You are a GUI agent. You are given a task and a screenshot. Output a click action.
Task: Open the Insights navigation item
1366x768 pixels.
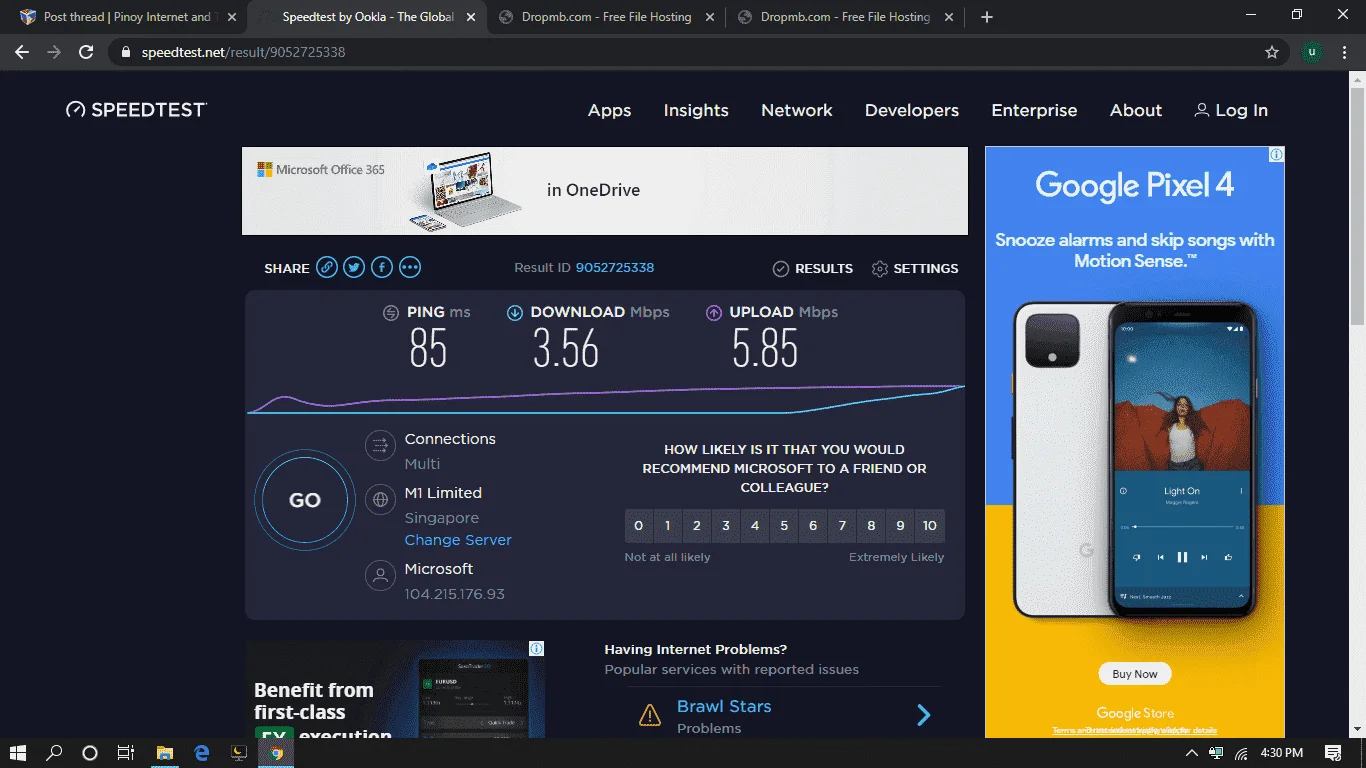pos(696,111)
